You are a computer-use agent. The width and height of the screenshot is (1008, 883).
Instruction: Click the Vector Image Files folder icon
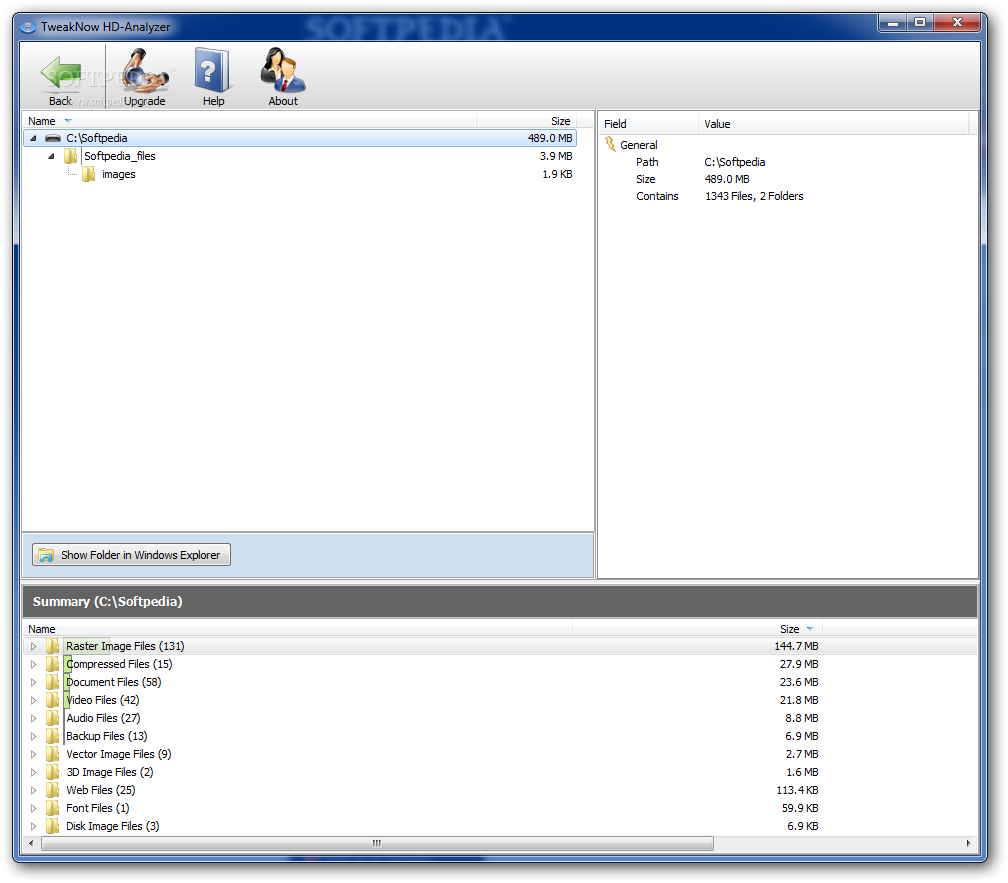point(52,754)
